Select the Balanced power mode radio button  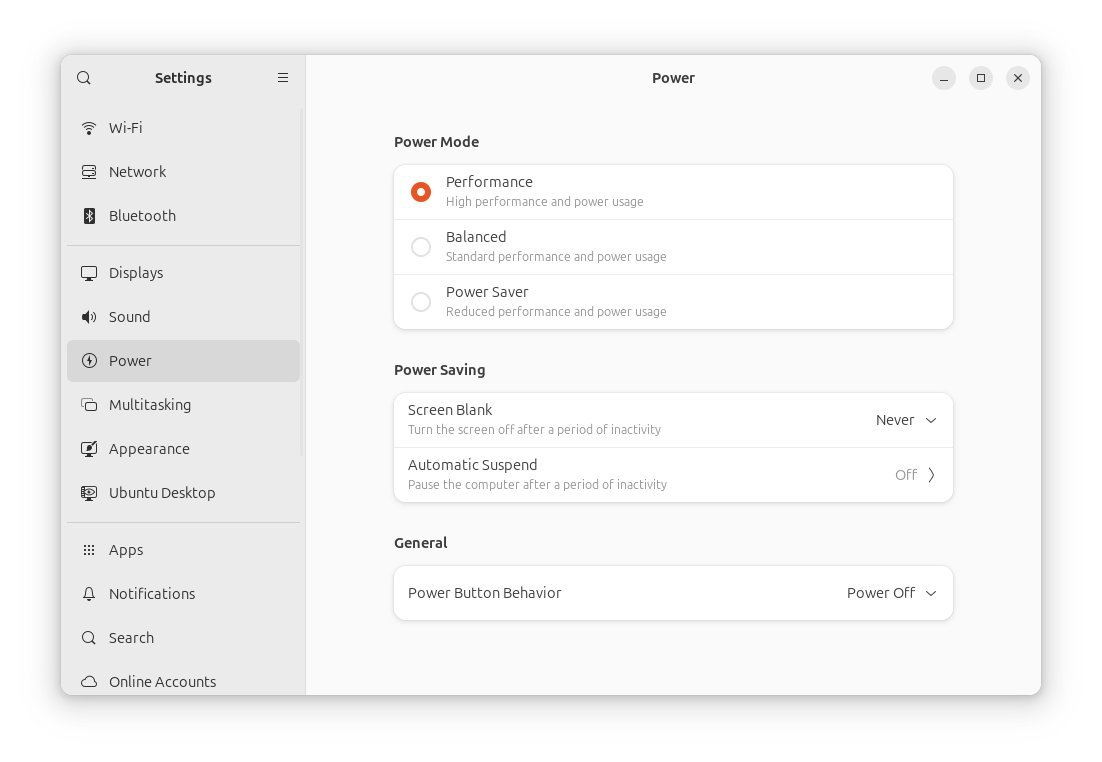tap(421, 247)
